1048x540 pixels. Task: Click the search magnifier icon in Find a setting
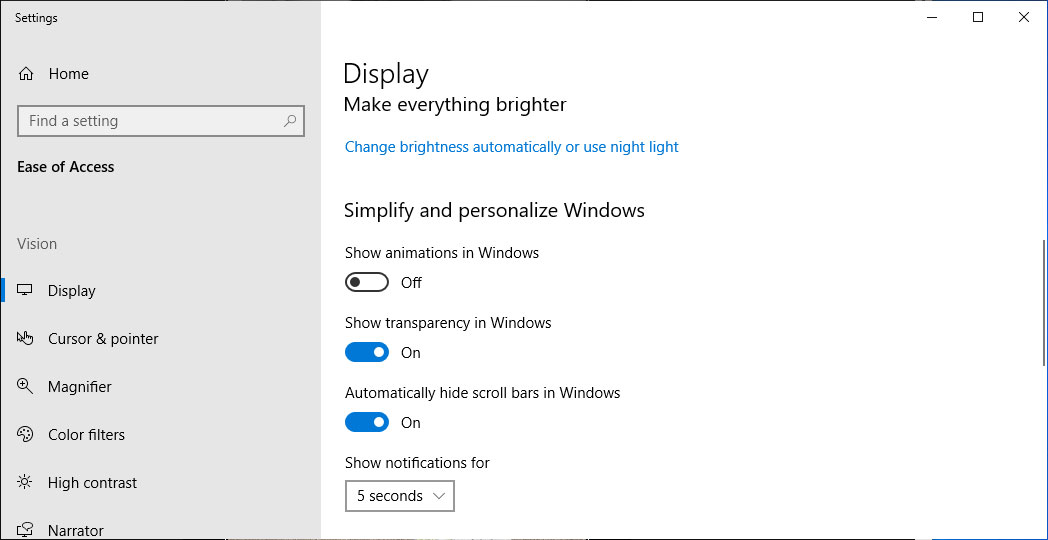pyautogui.click(x=290, y=121)
